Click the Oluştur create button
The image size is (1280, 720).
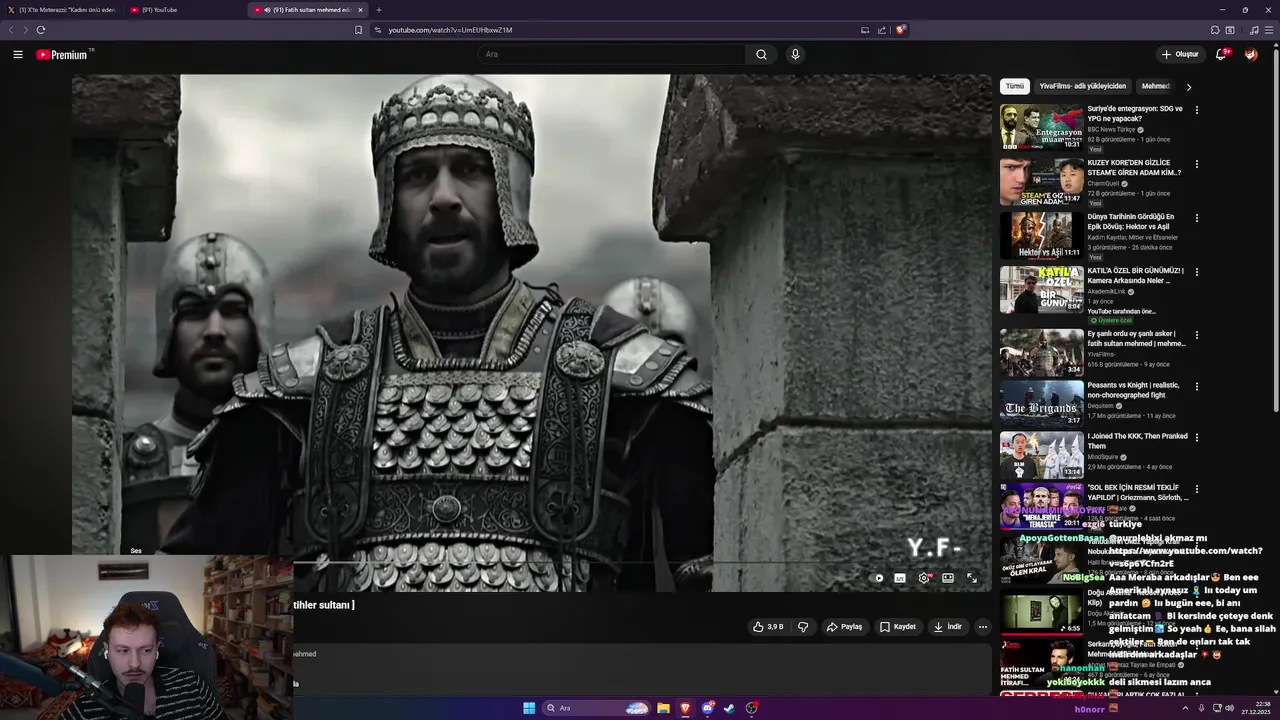pos(1180,54)
